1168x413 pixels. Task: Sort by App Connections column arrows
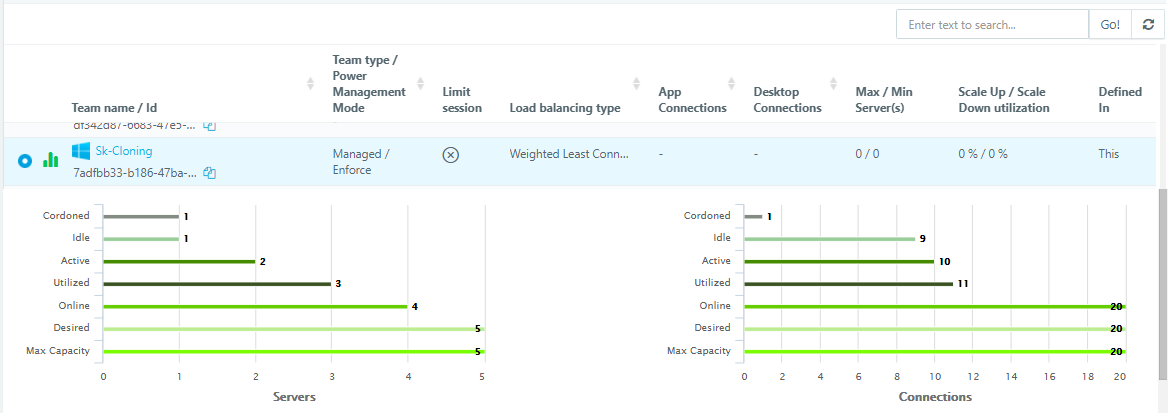pos(731,84)
